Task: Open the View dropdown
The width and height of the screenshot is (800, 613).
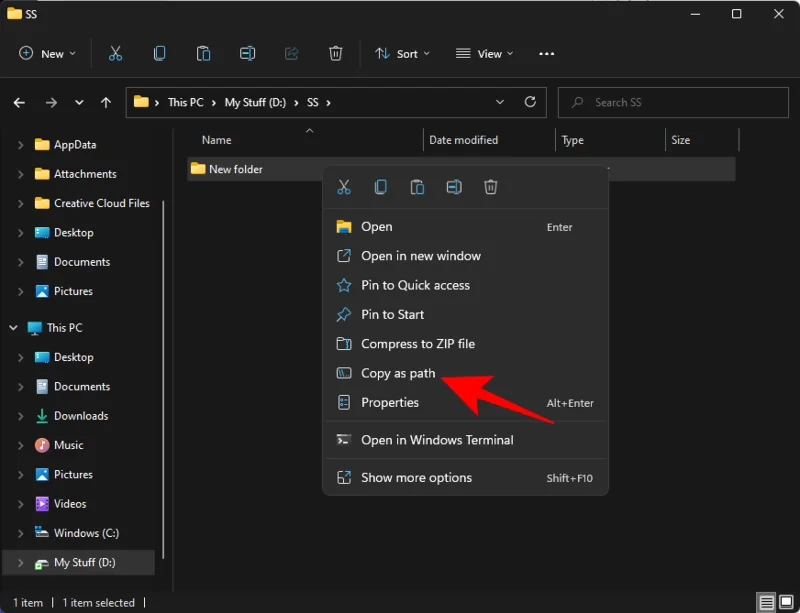Action: pyautogui.click(x=484, y=54)
